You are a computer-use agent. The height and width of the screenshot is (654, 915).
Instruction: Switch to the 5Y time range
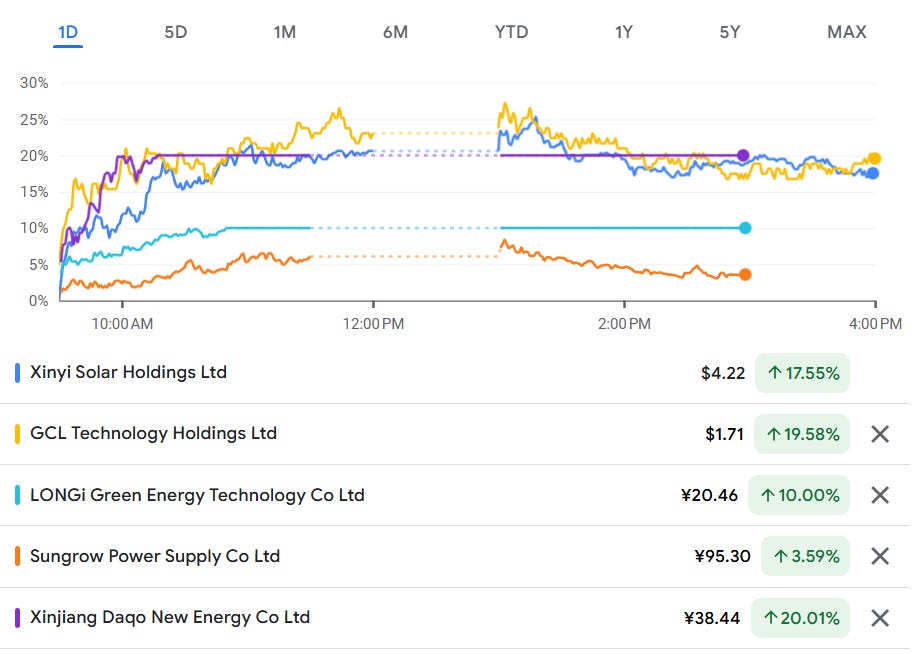coord(729,32)
